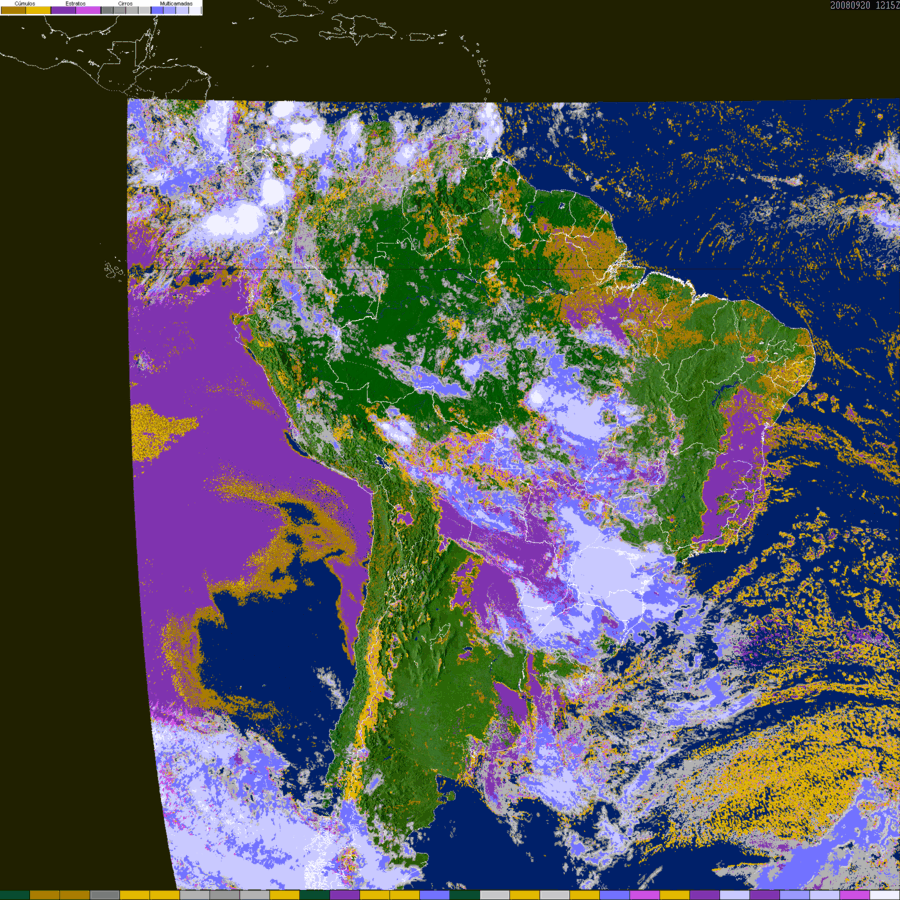900x900 pixels.
Task: Select the strongest blue Multicamadas swatch
Action: coord(157,10)
